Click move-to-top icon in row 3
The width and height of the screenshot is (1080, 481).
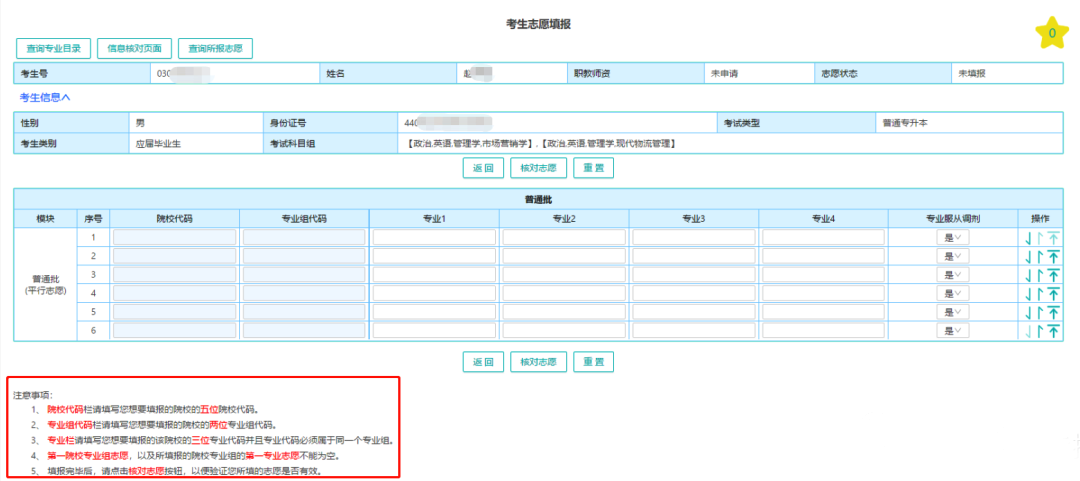click(x=1054, y=275)
